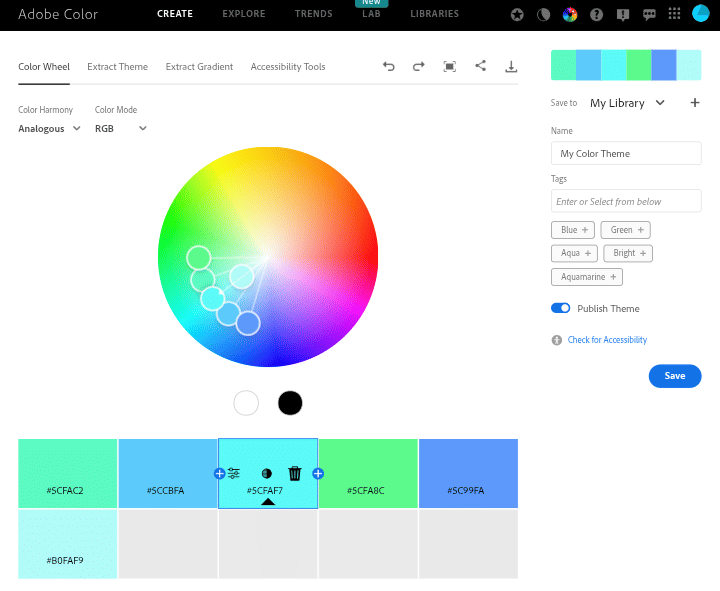
Task: Add the Blue tag
Action: click(x=573, y=230)
